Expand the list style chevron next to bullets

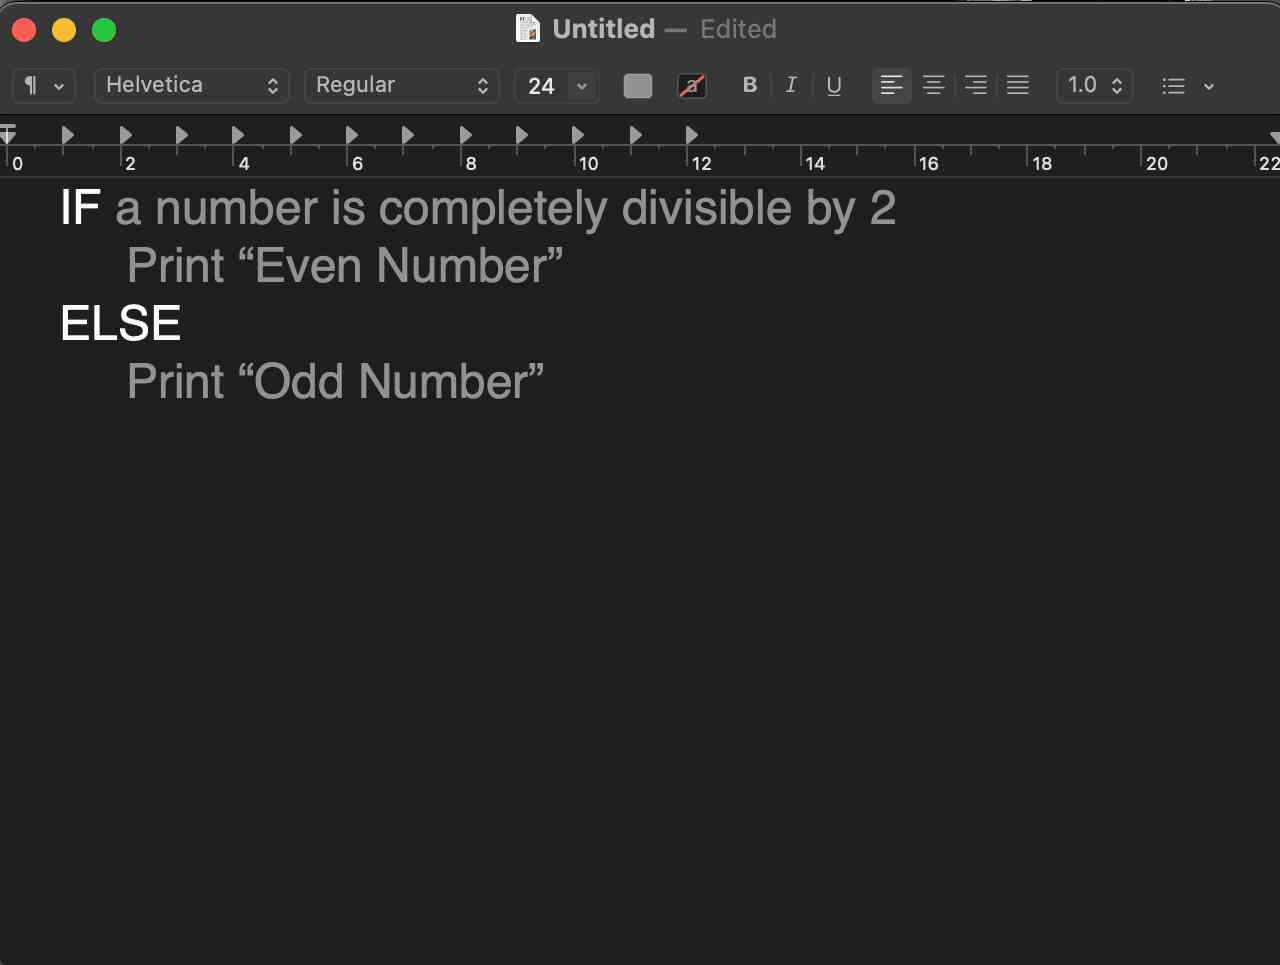coord(1209,87)
